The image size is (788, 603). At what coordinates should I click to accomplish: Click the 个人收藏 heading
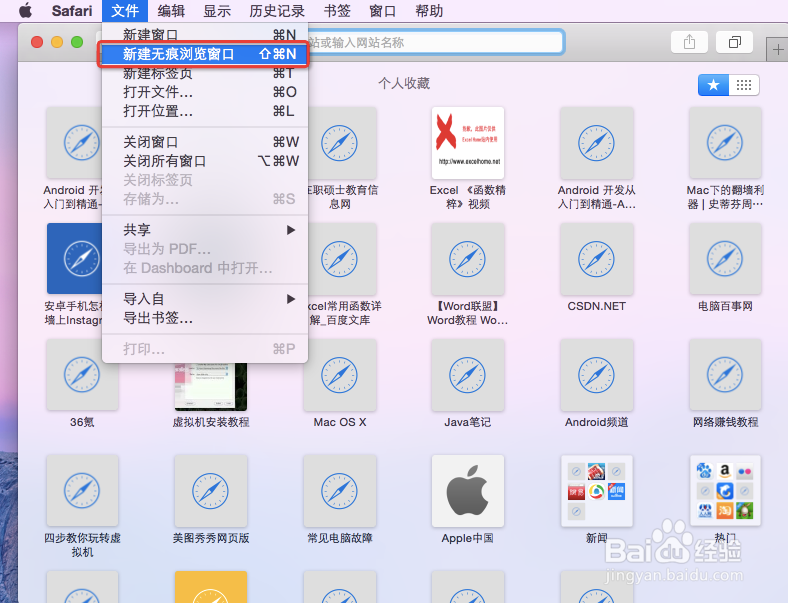[404, 83]
